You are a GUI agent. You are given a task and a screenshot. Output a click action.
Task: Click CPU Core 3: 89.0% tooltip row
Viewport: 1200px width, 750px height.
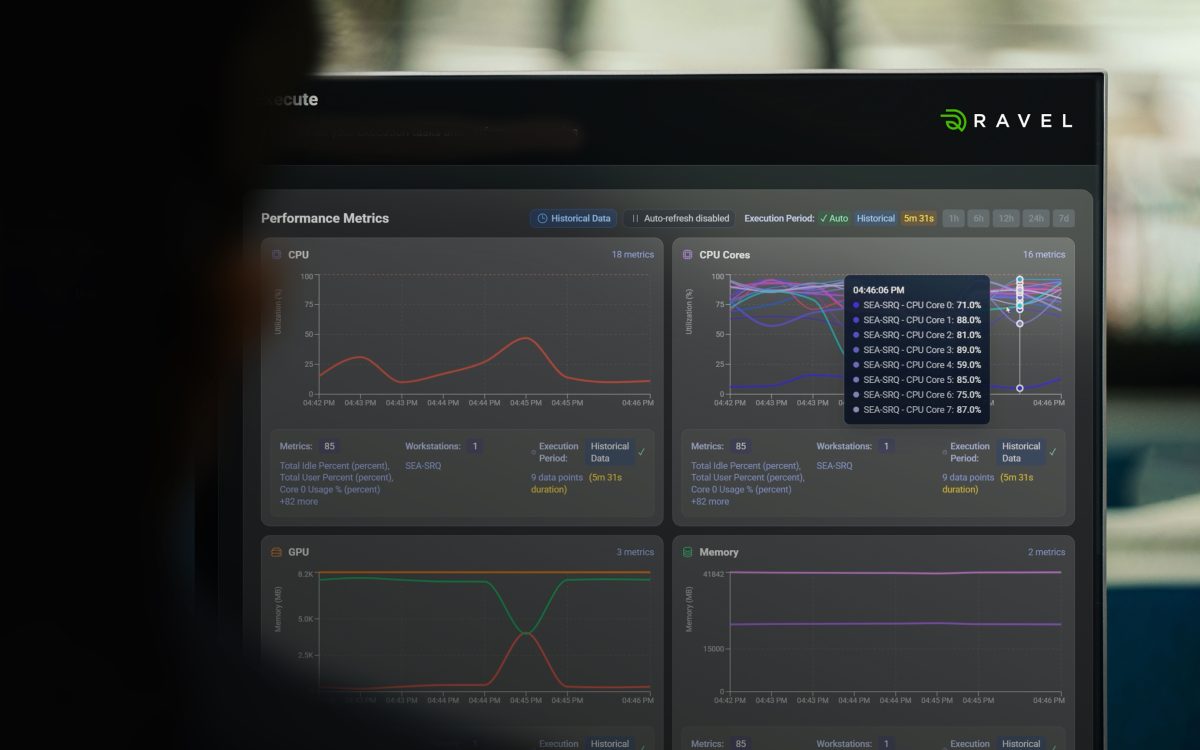coord(917,350)
